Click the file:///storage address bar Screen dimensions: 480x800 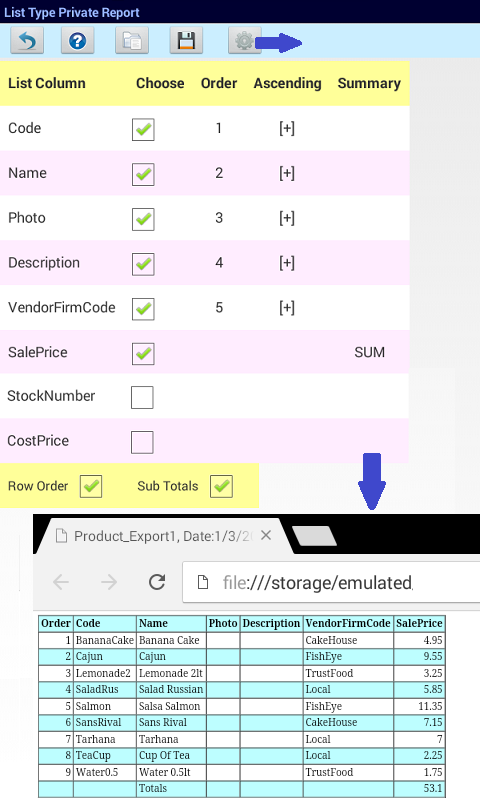tap(332, 582)
